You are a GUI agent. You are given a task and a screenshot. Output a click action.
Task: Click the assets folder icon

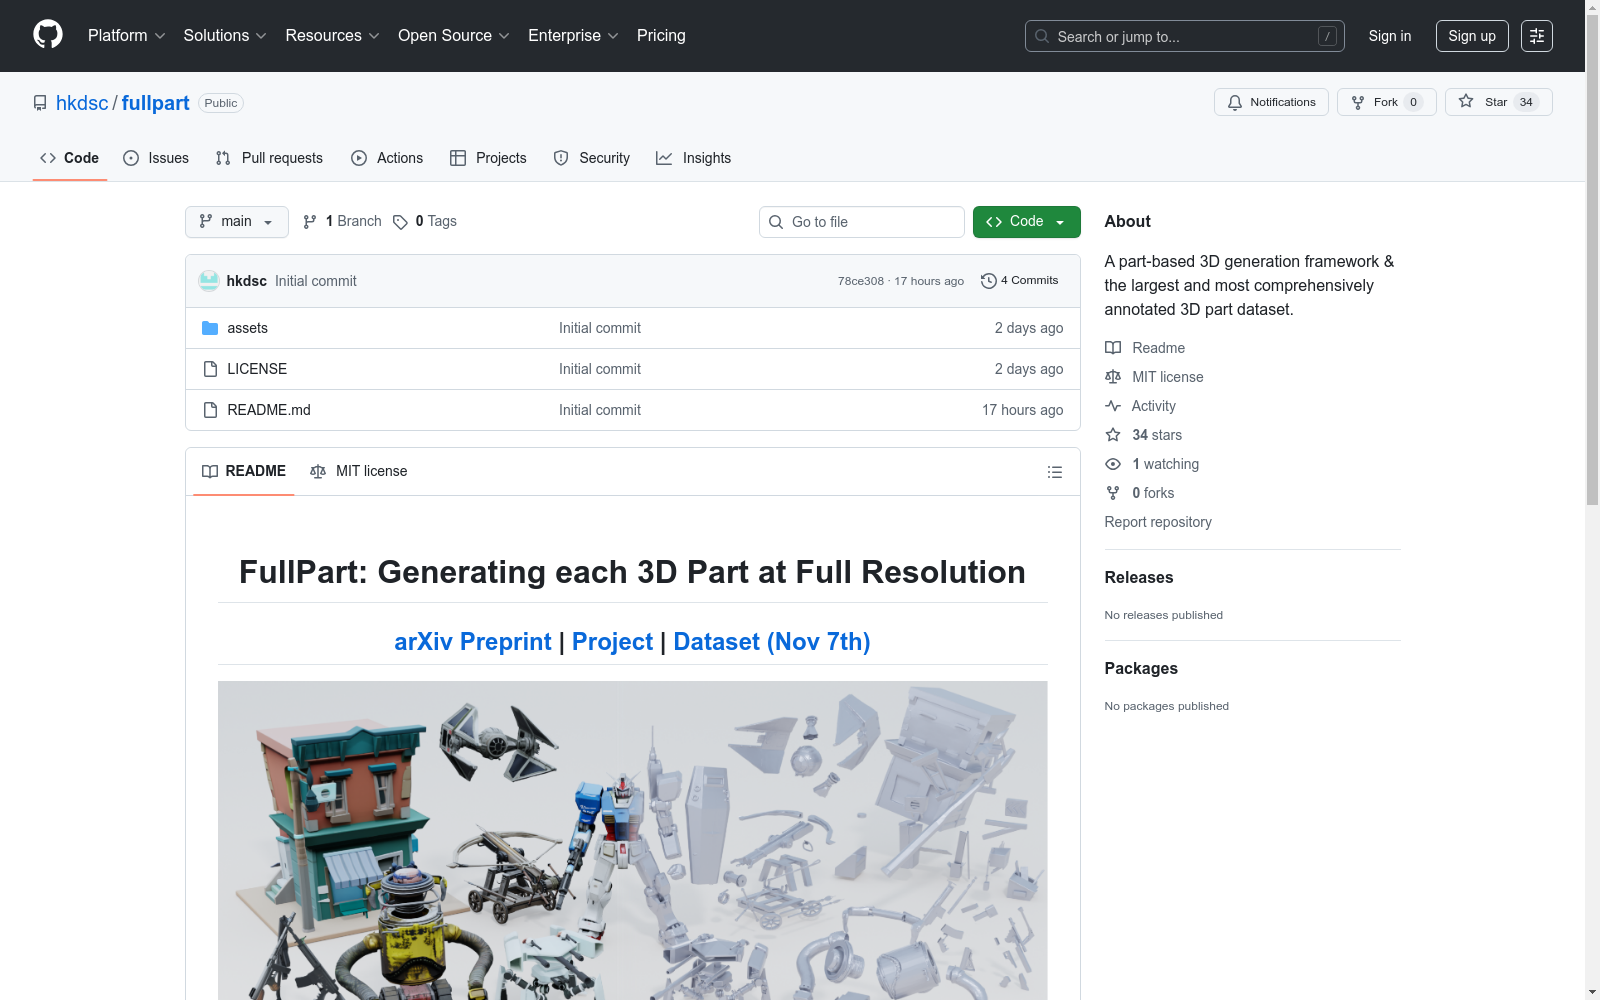point(210,328)
